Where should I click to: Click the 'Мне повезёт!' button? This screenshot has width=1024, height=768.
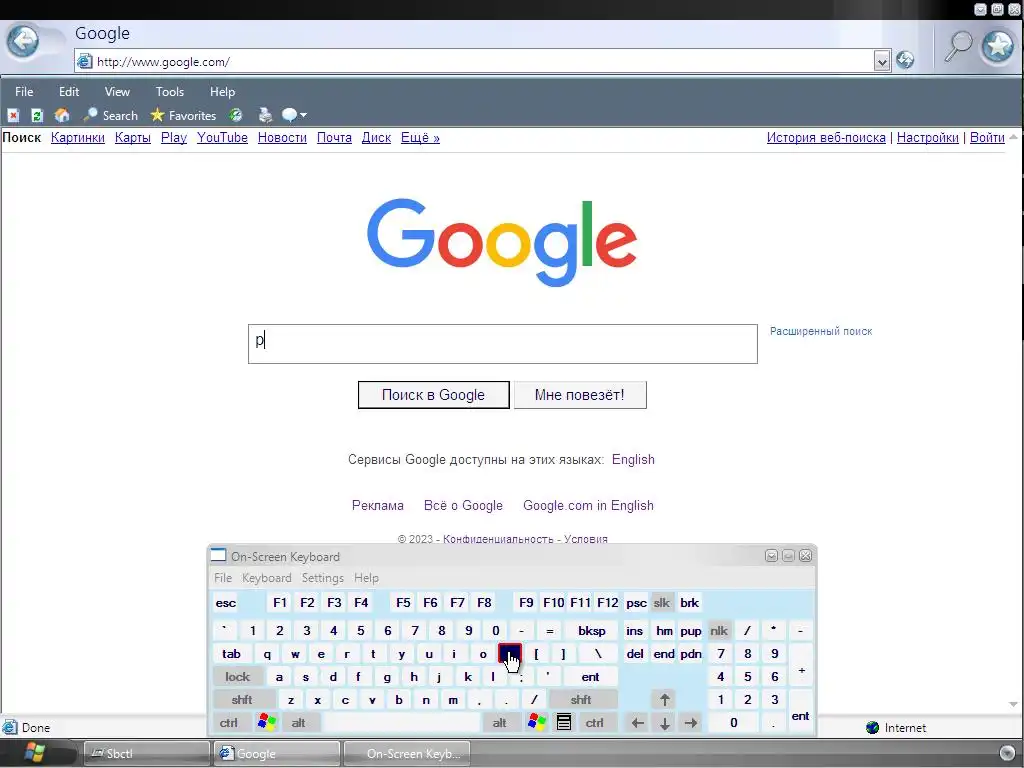[580, 395]
